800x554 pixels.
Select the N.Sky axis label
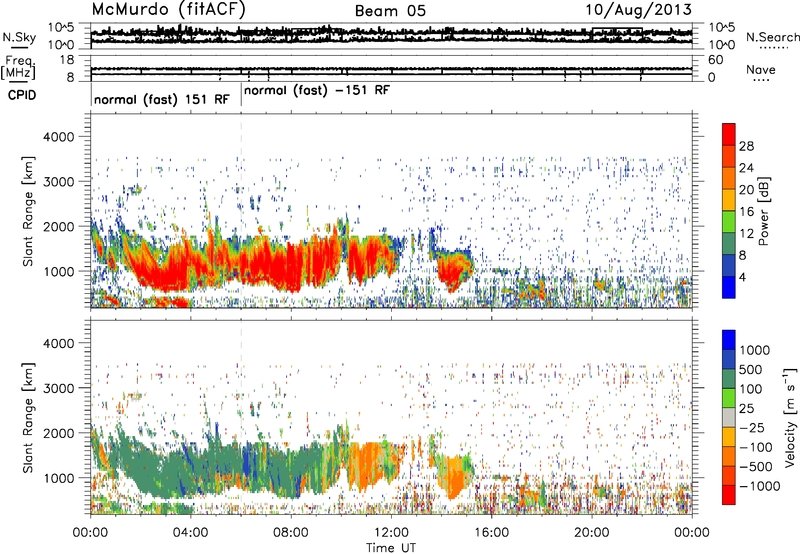pyautogui.click(x=19, y=37)
